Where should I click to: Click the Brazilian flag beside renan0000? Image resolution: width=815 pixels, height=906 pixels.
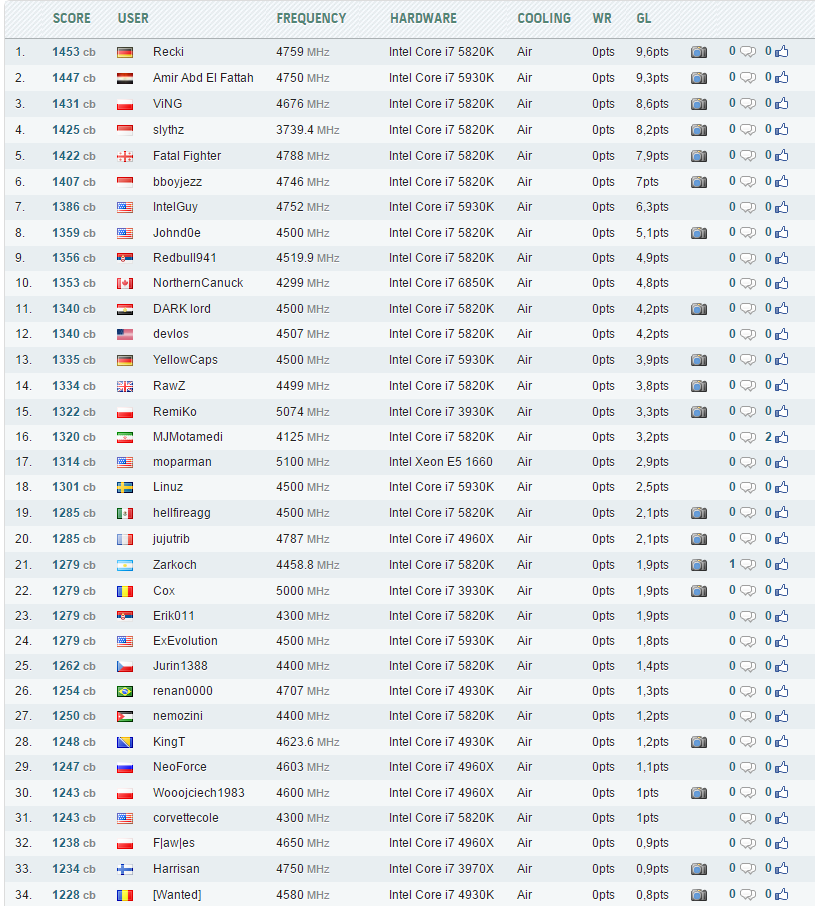125,692
